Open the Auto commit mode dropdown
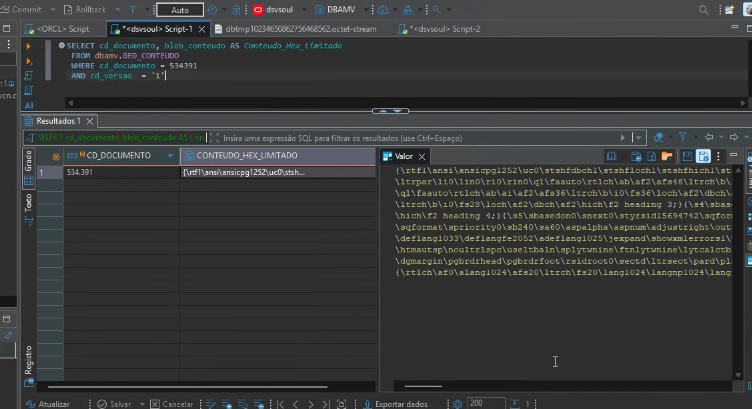Image resolution: width=752 pixels, height=409 pixels. [x=179, y=9]
